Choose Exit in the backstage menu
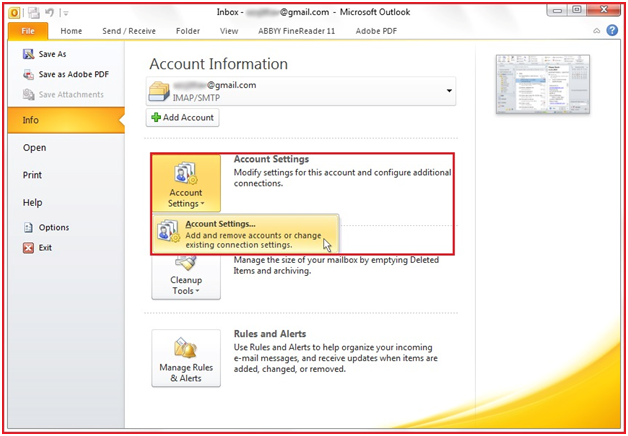The height and width of the screenshot is (436, 628). click(x=45, y=248)
